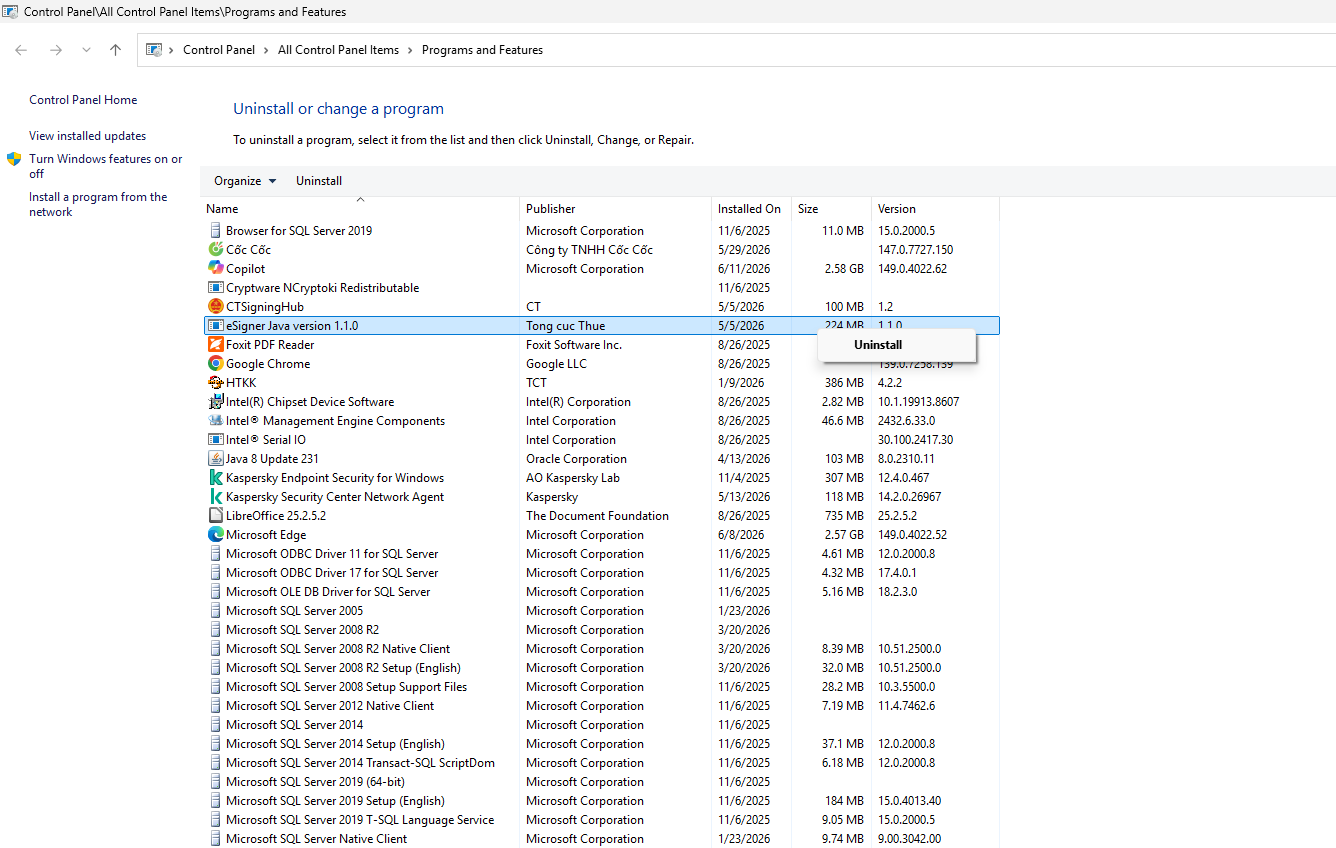This screenshot has width=1336, height=848.
Task: Open the View installed updates link
Action: (88, 136)
